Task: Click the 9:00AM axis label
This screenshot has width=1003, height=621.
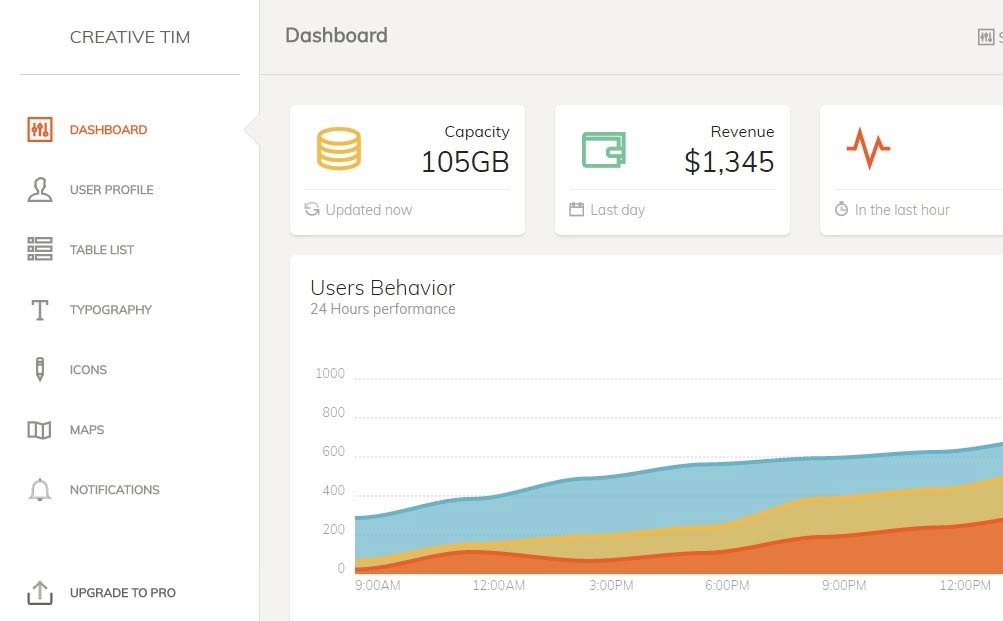Action: (x=377, y=585)
